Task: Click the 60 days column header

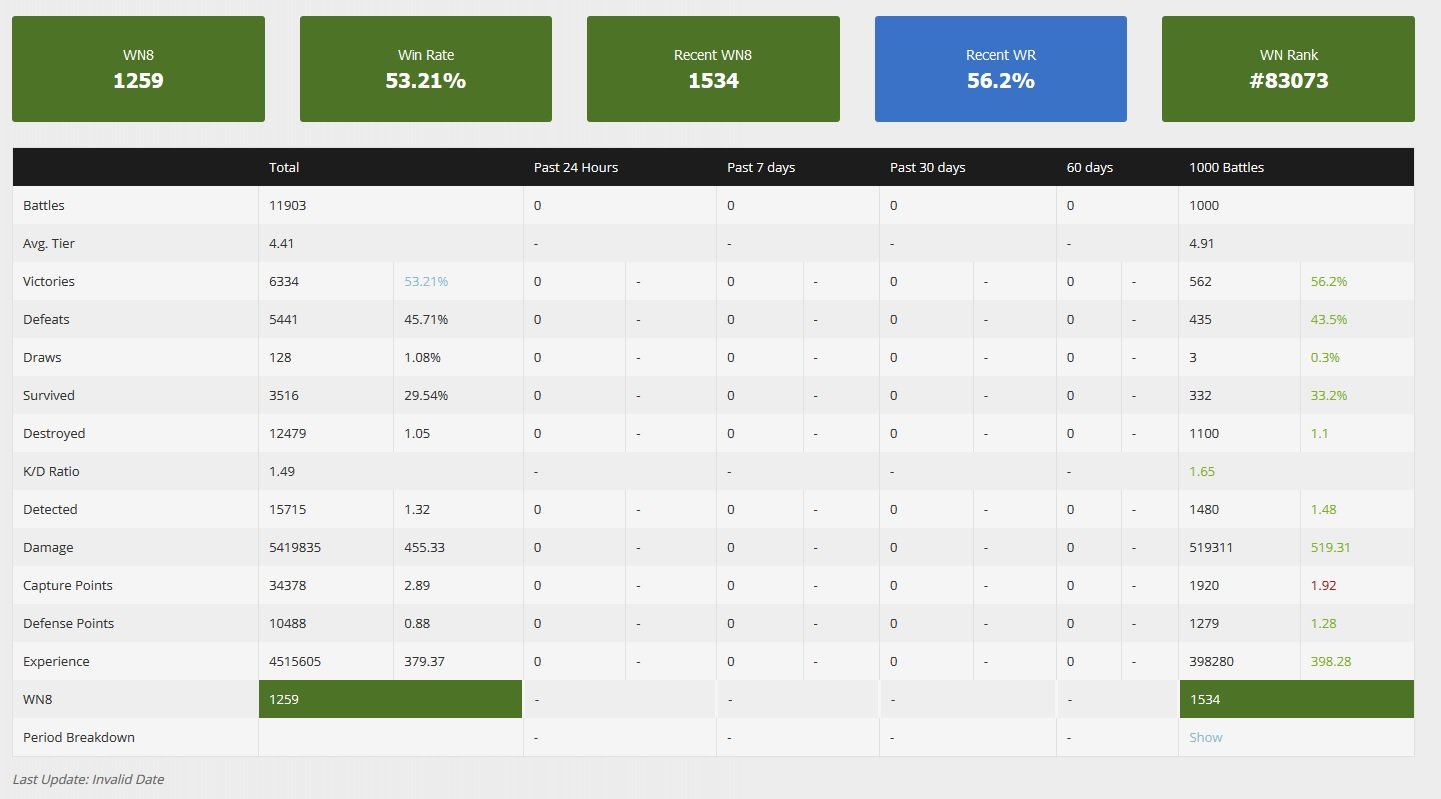Action: (x=1089, y=167)
